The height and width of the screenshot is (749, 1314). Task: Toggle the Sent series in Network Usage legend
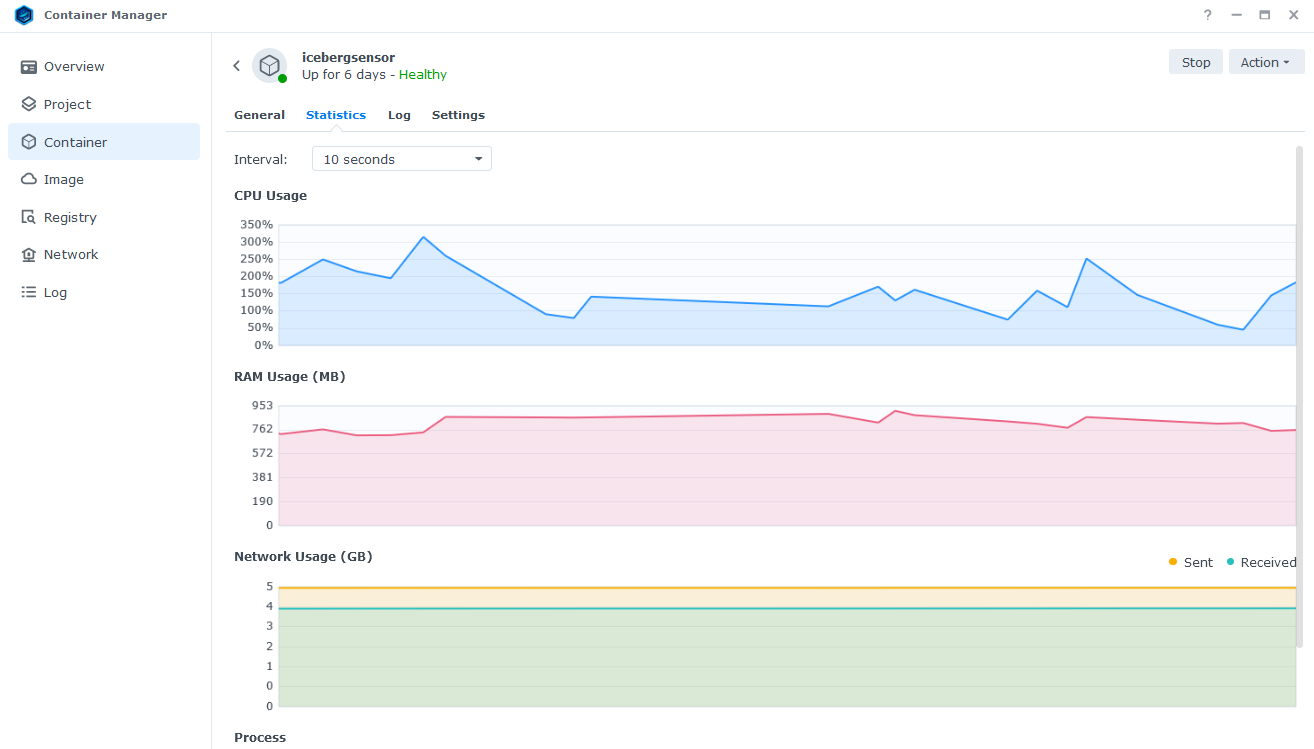coord(1190,562)
